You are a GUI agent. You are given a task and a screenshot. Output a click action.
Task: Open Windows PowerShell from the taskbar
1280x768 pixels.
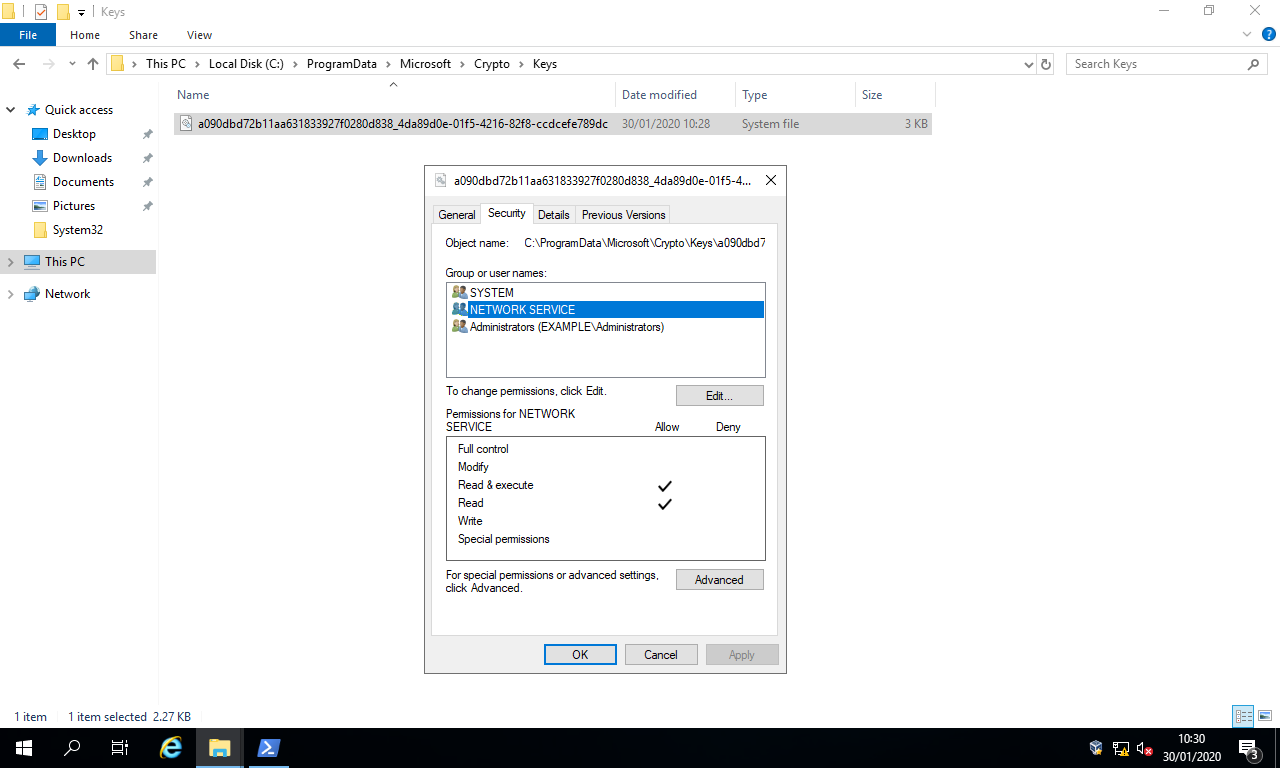coord(267,747)
